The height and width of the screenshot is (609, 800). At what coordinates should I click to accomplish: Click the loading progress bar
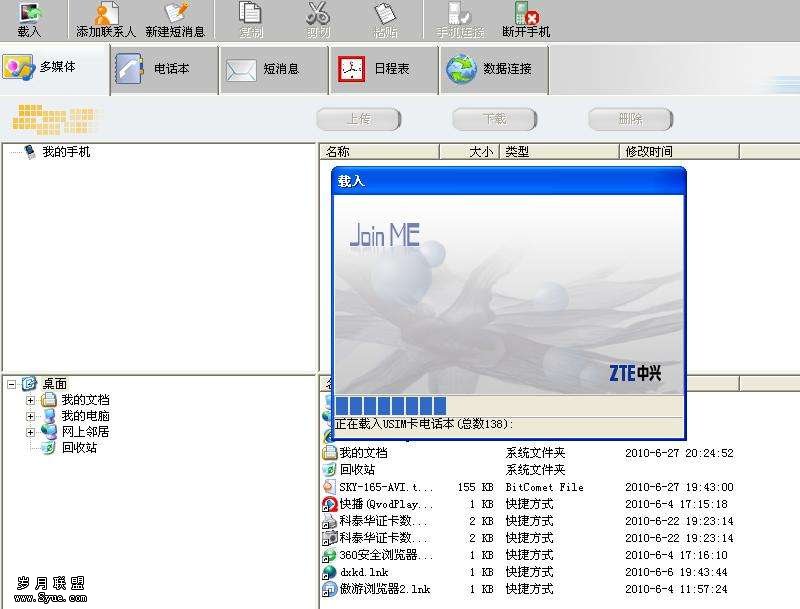[508, 406]
